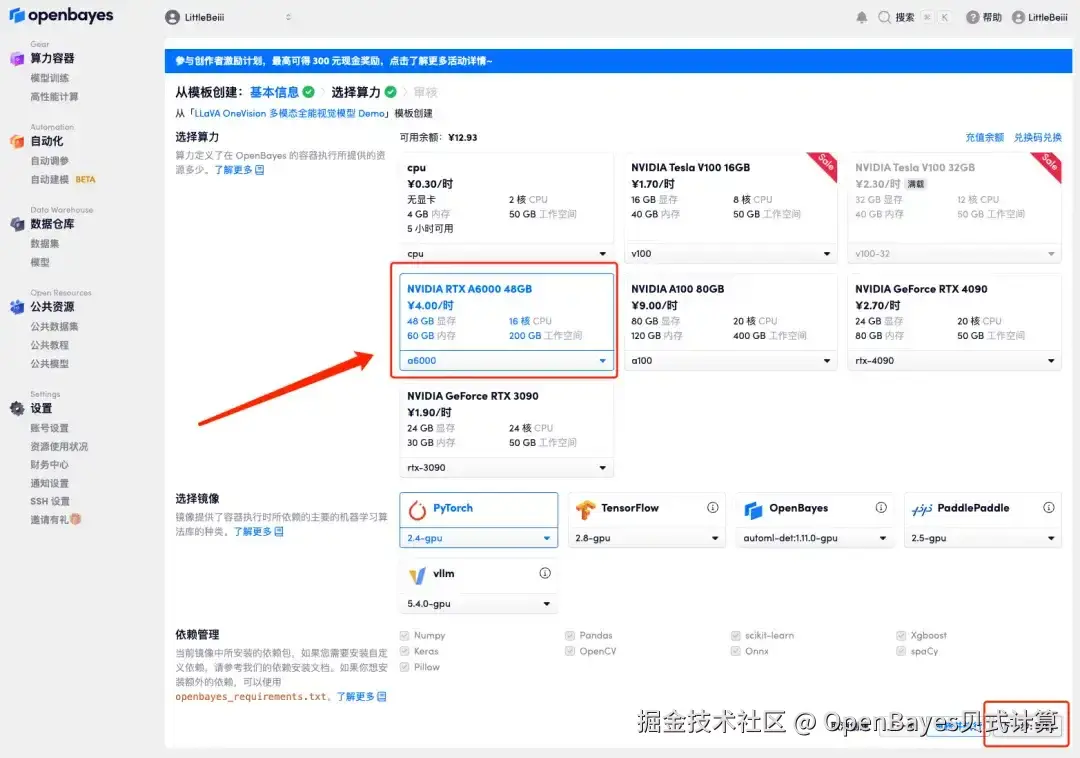Click the LittleBeiii avatar in top-left switcher

click(x=172, y=18)
